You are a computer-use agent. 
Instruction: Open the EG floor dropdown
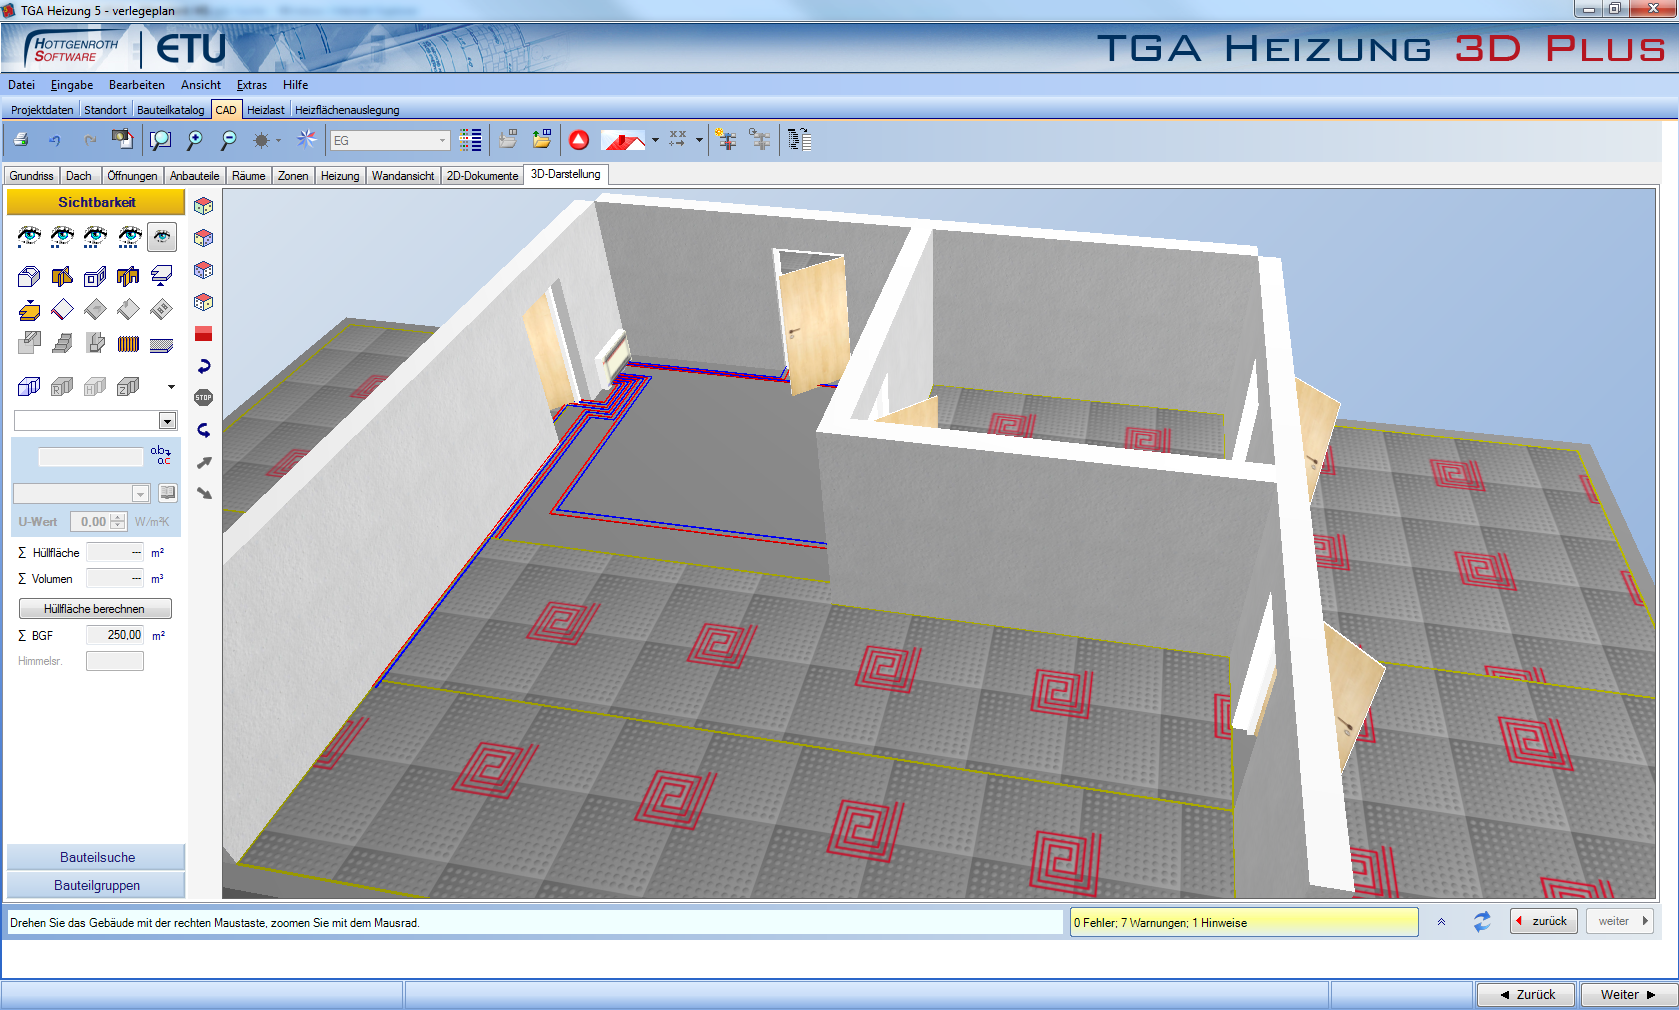[442, 141]
